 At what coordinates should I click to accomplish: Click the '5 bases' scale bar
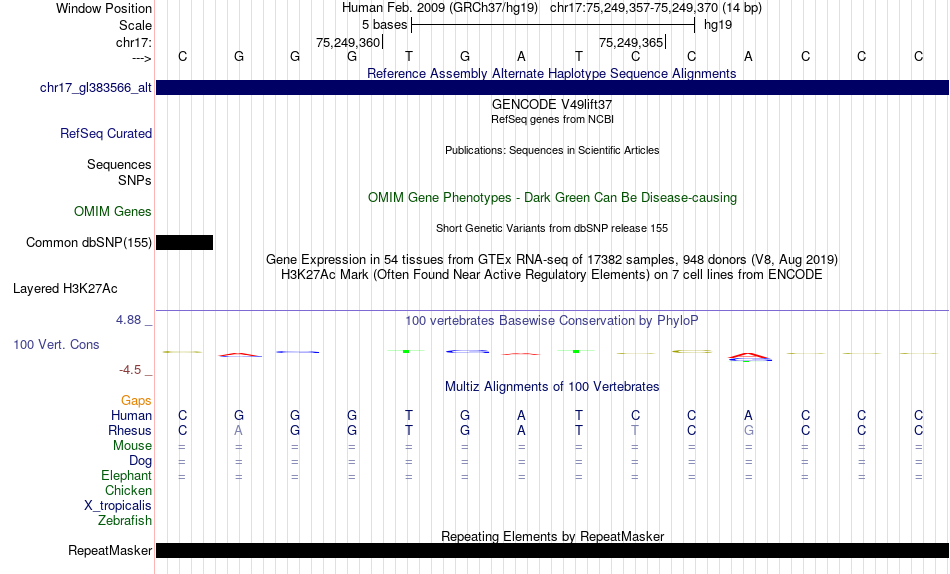(553, 25)
